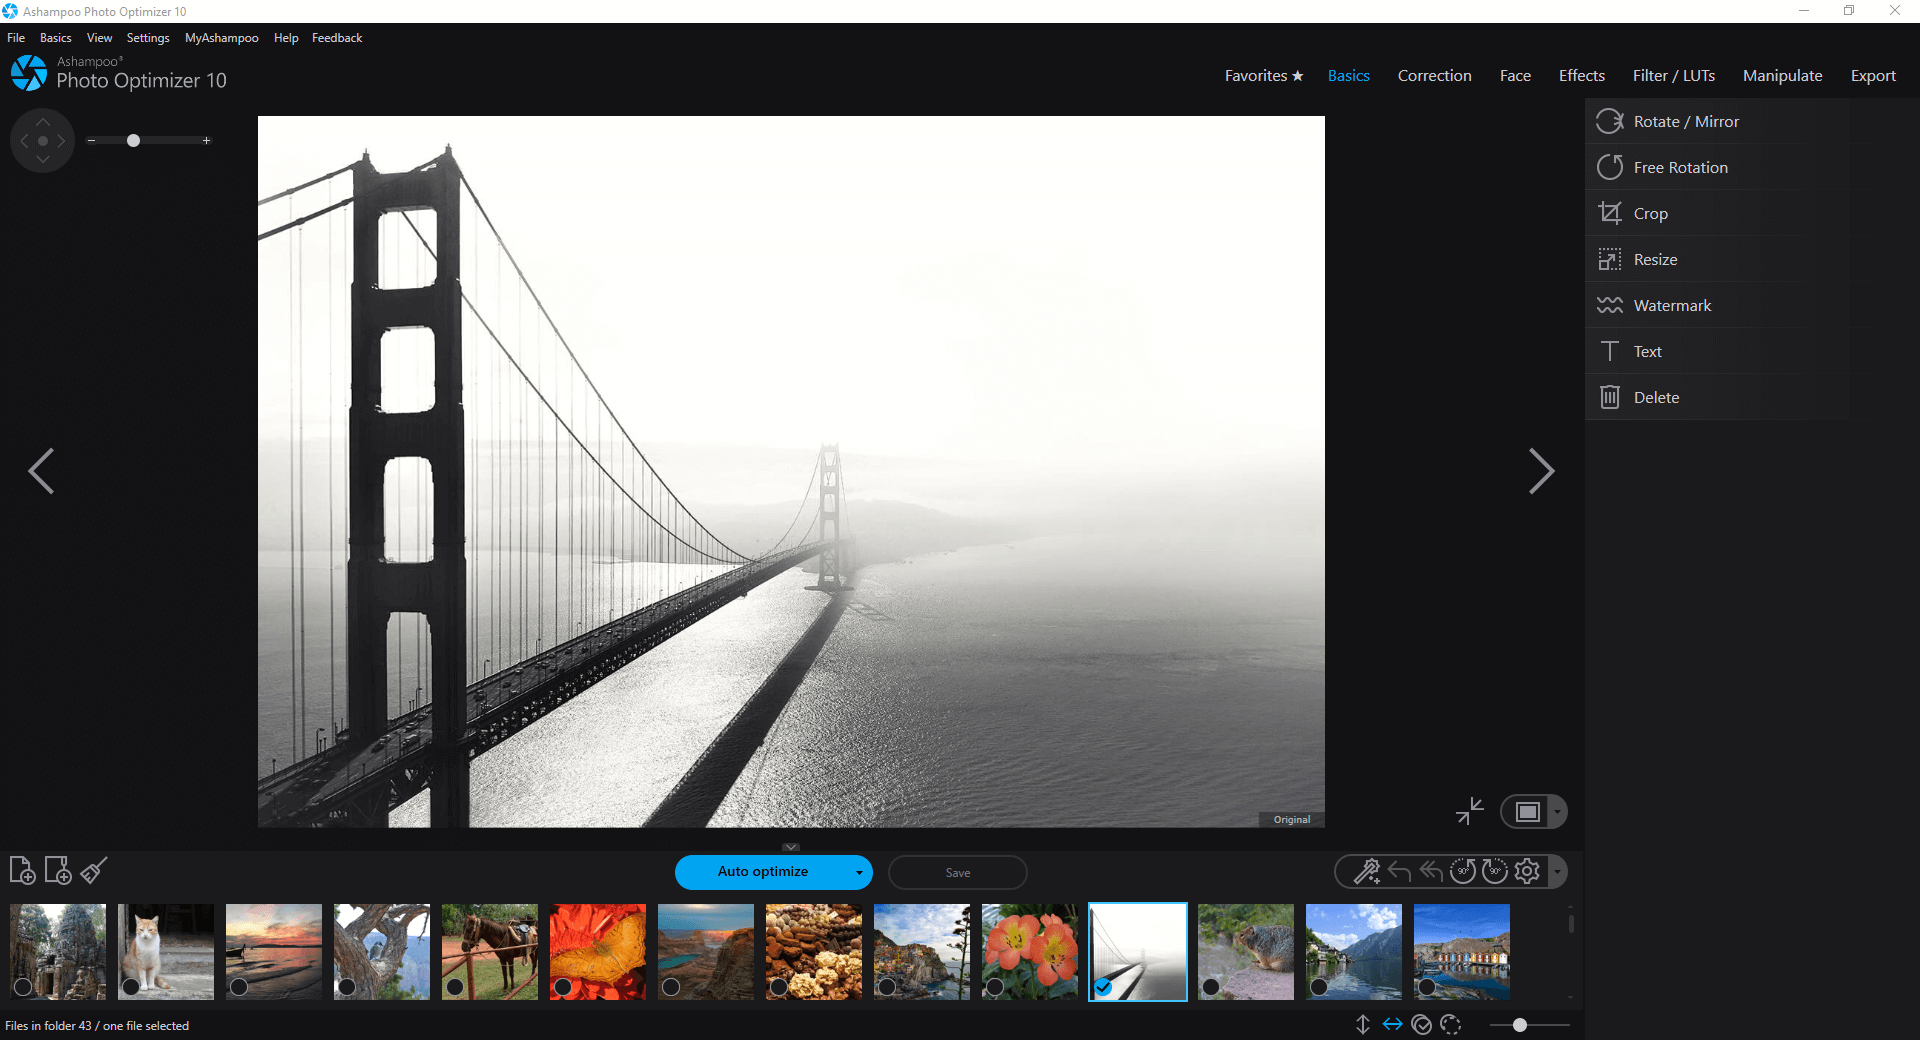
Task: Select the Crop tool
Action: click(x=1648, y=213)
